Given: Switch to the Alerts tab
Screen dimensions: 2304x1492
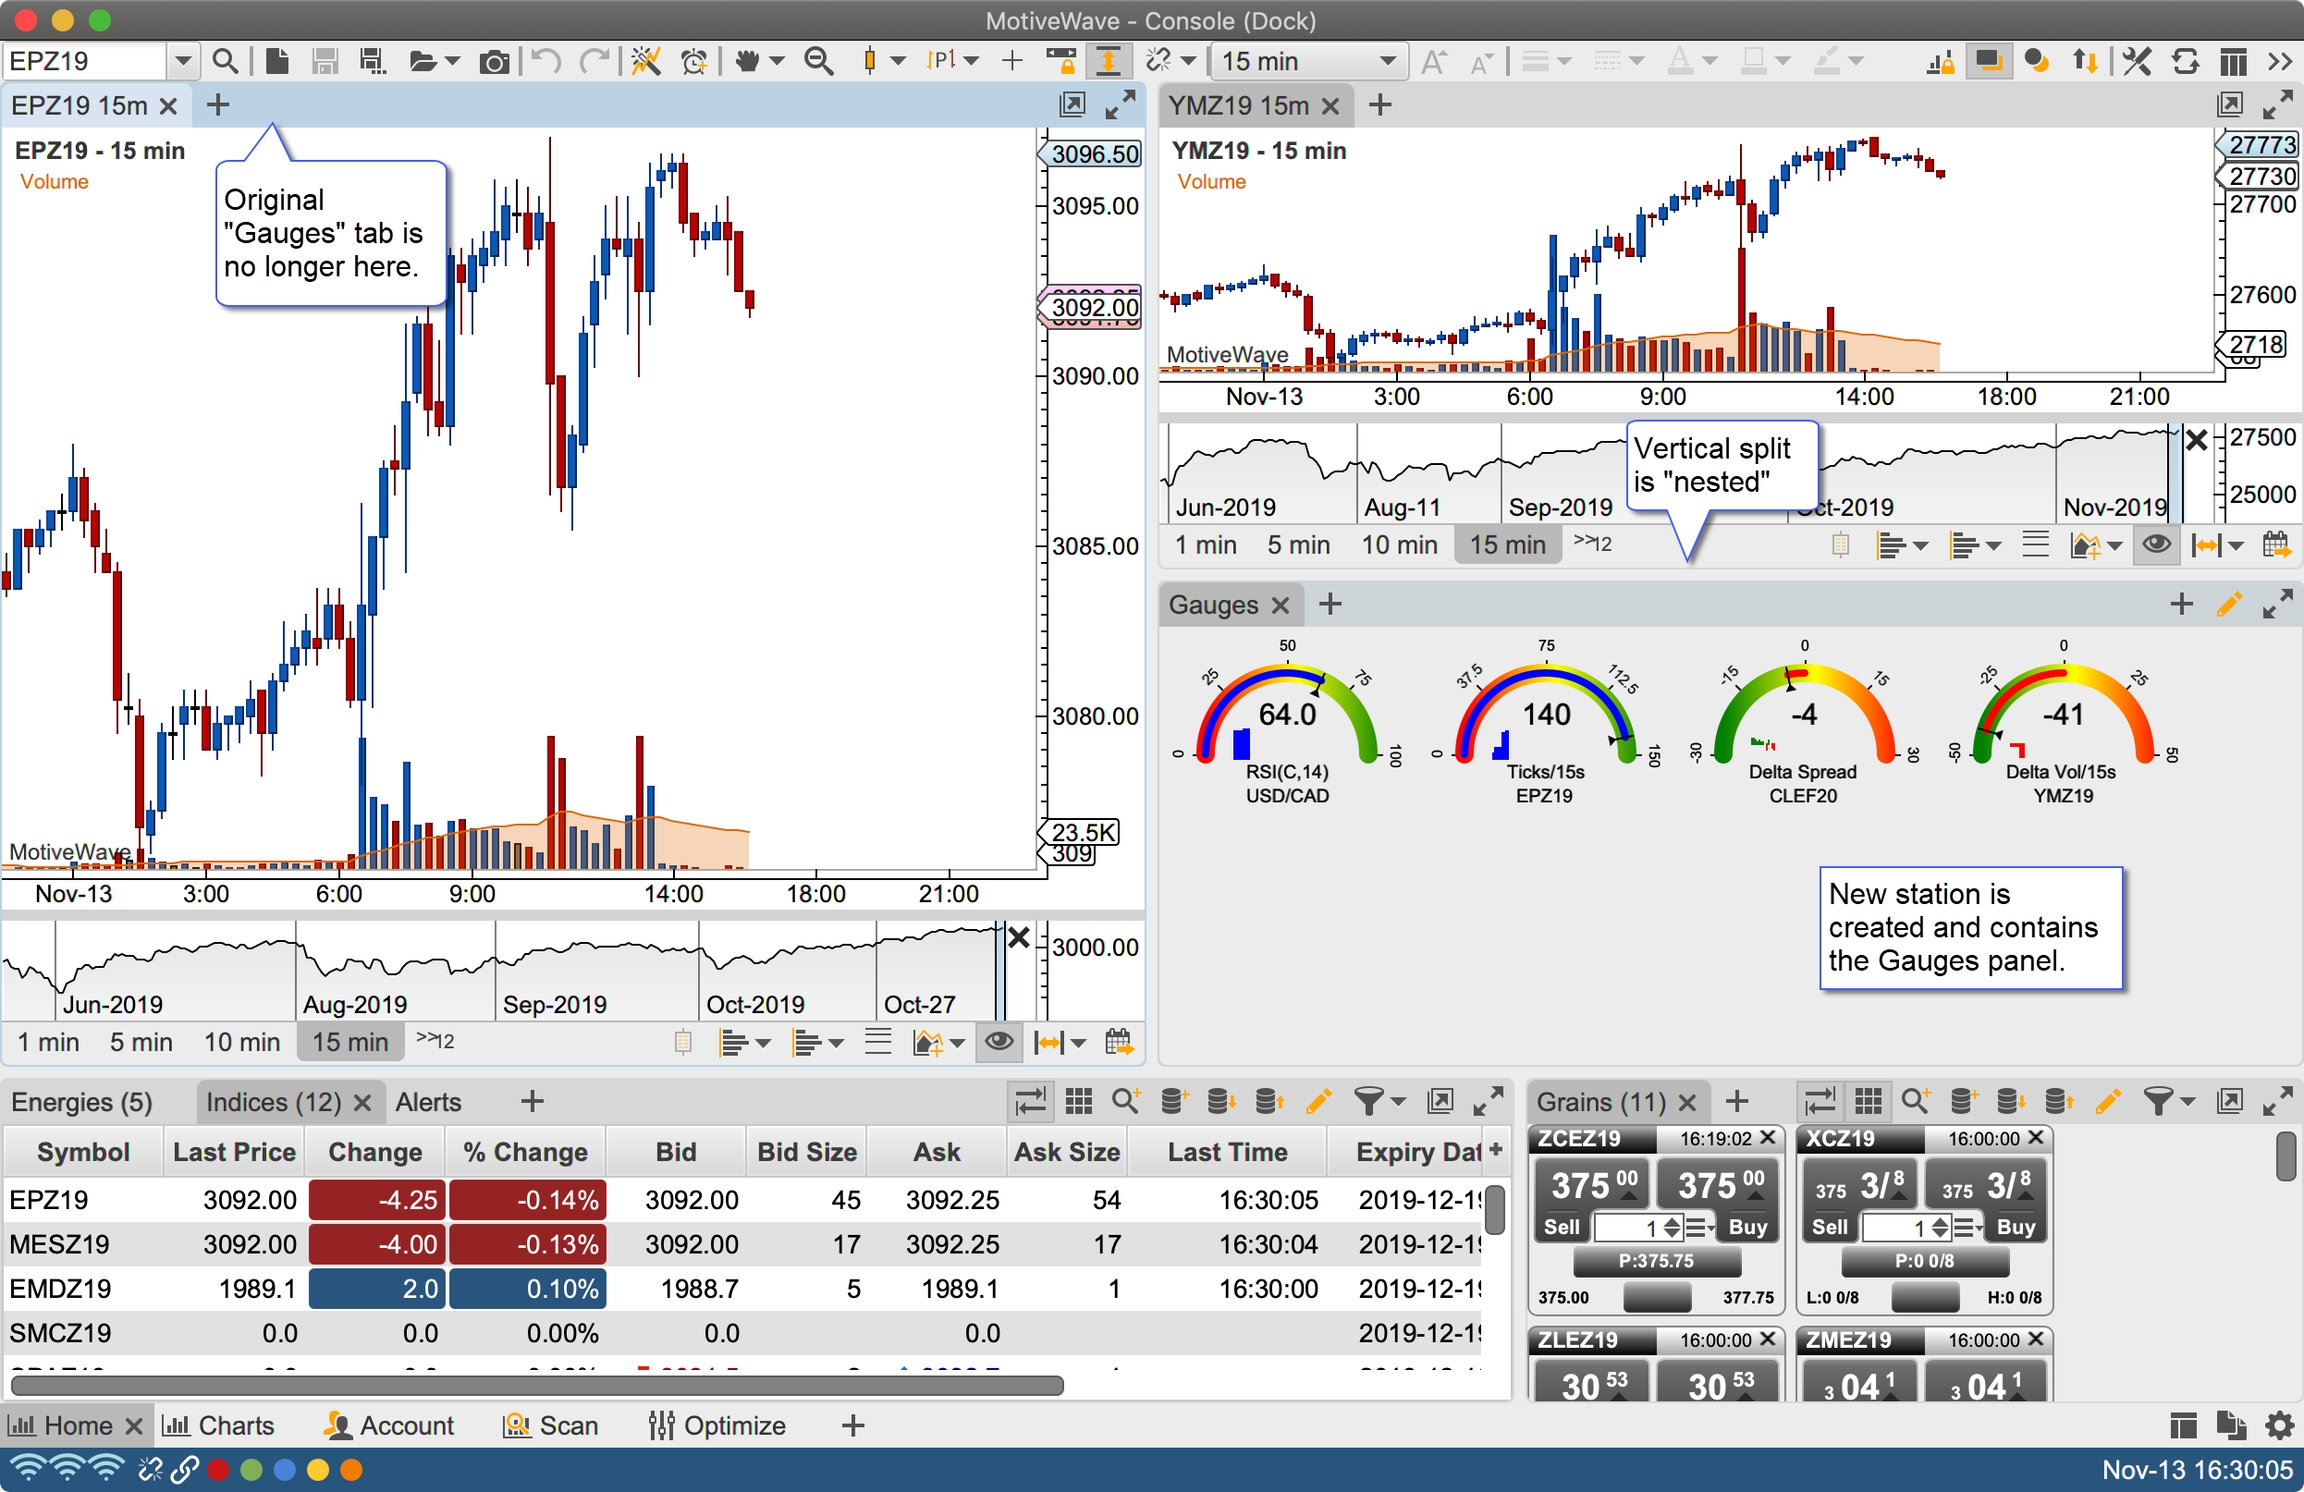Looking at the screenshot, I should click(x=428, y=1102).
